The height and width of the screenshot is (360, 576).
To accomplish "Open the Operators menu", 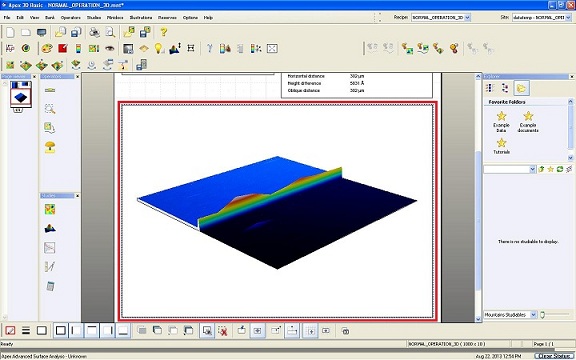I will point(71,18).
